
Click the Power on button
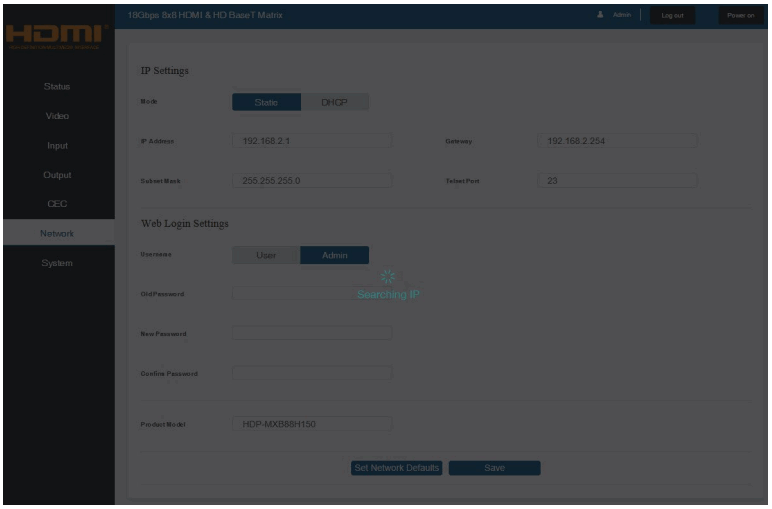[x=740, y=15]
